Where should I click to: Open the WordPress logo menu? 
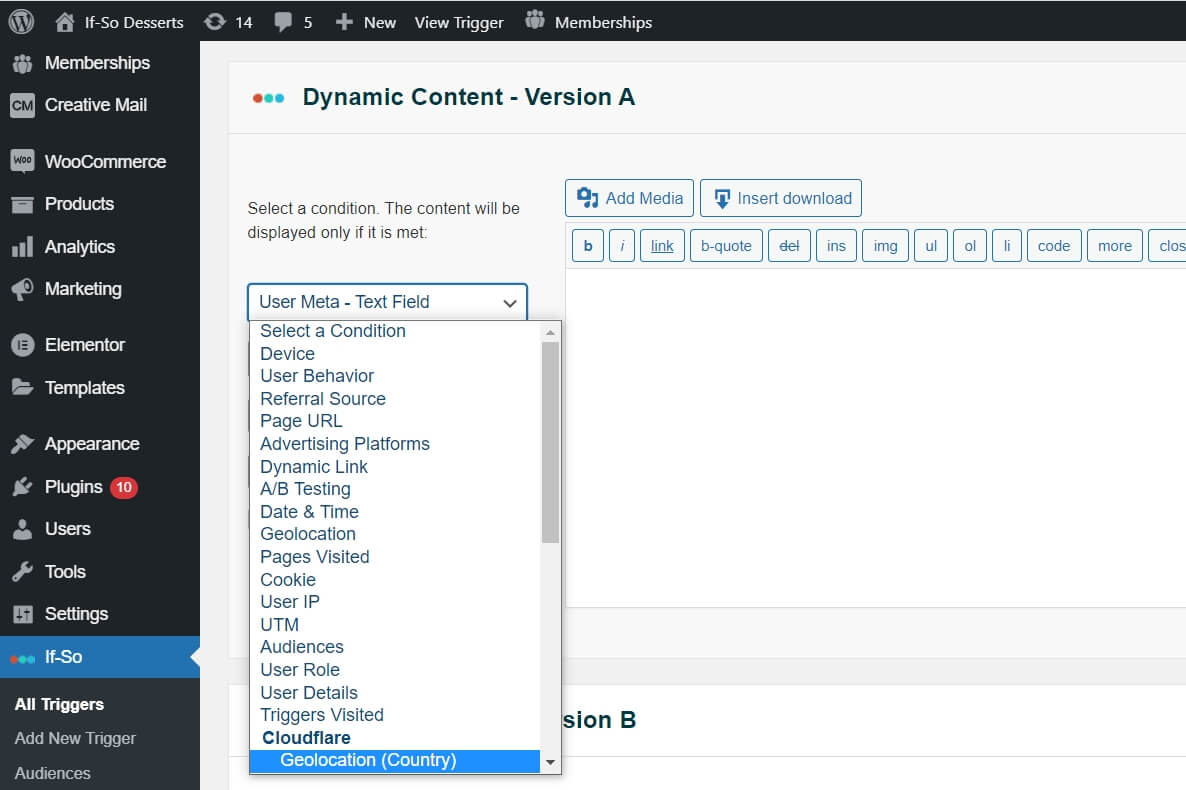point(20,20)
